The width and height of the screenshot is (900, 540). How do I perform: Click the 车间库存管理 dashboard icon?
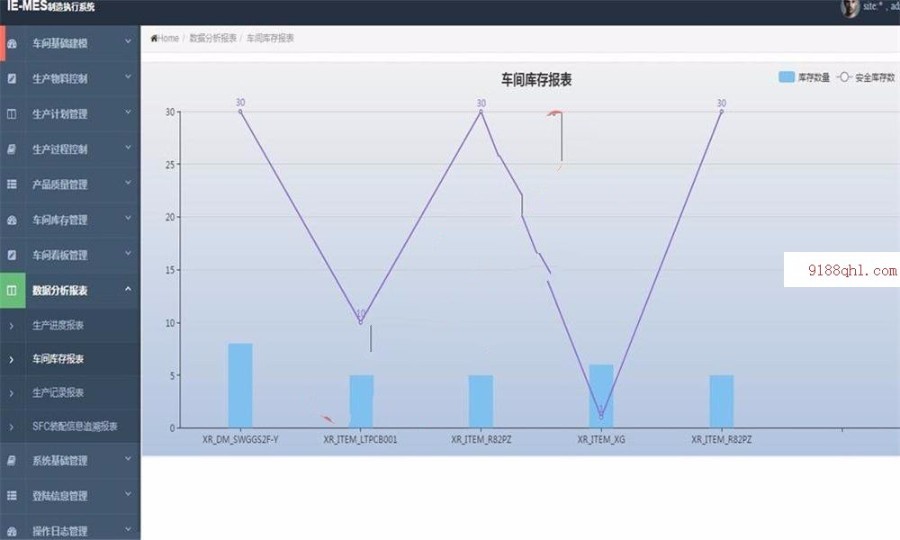[11, 220]
